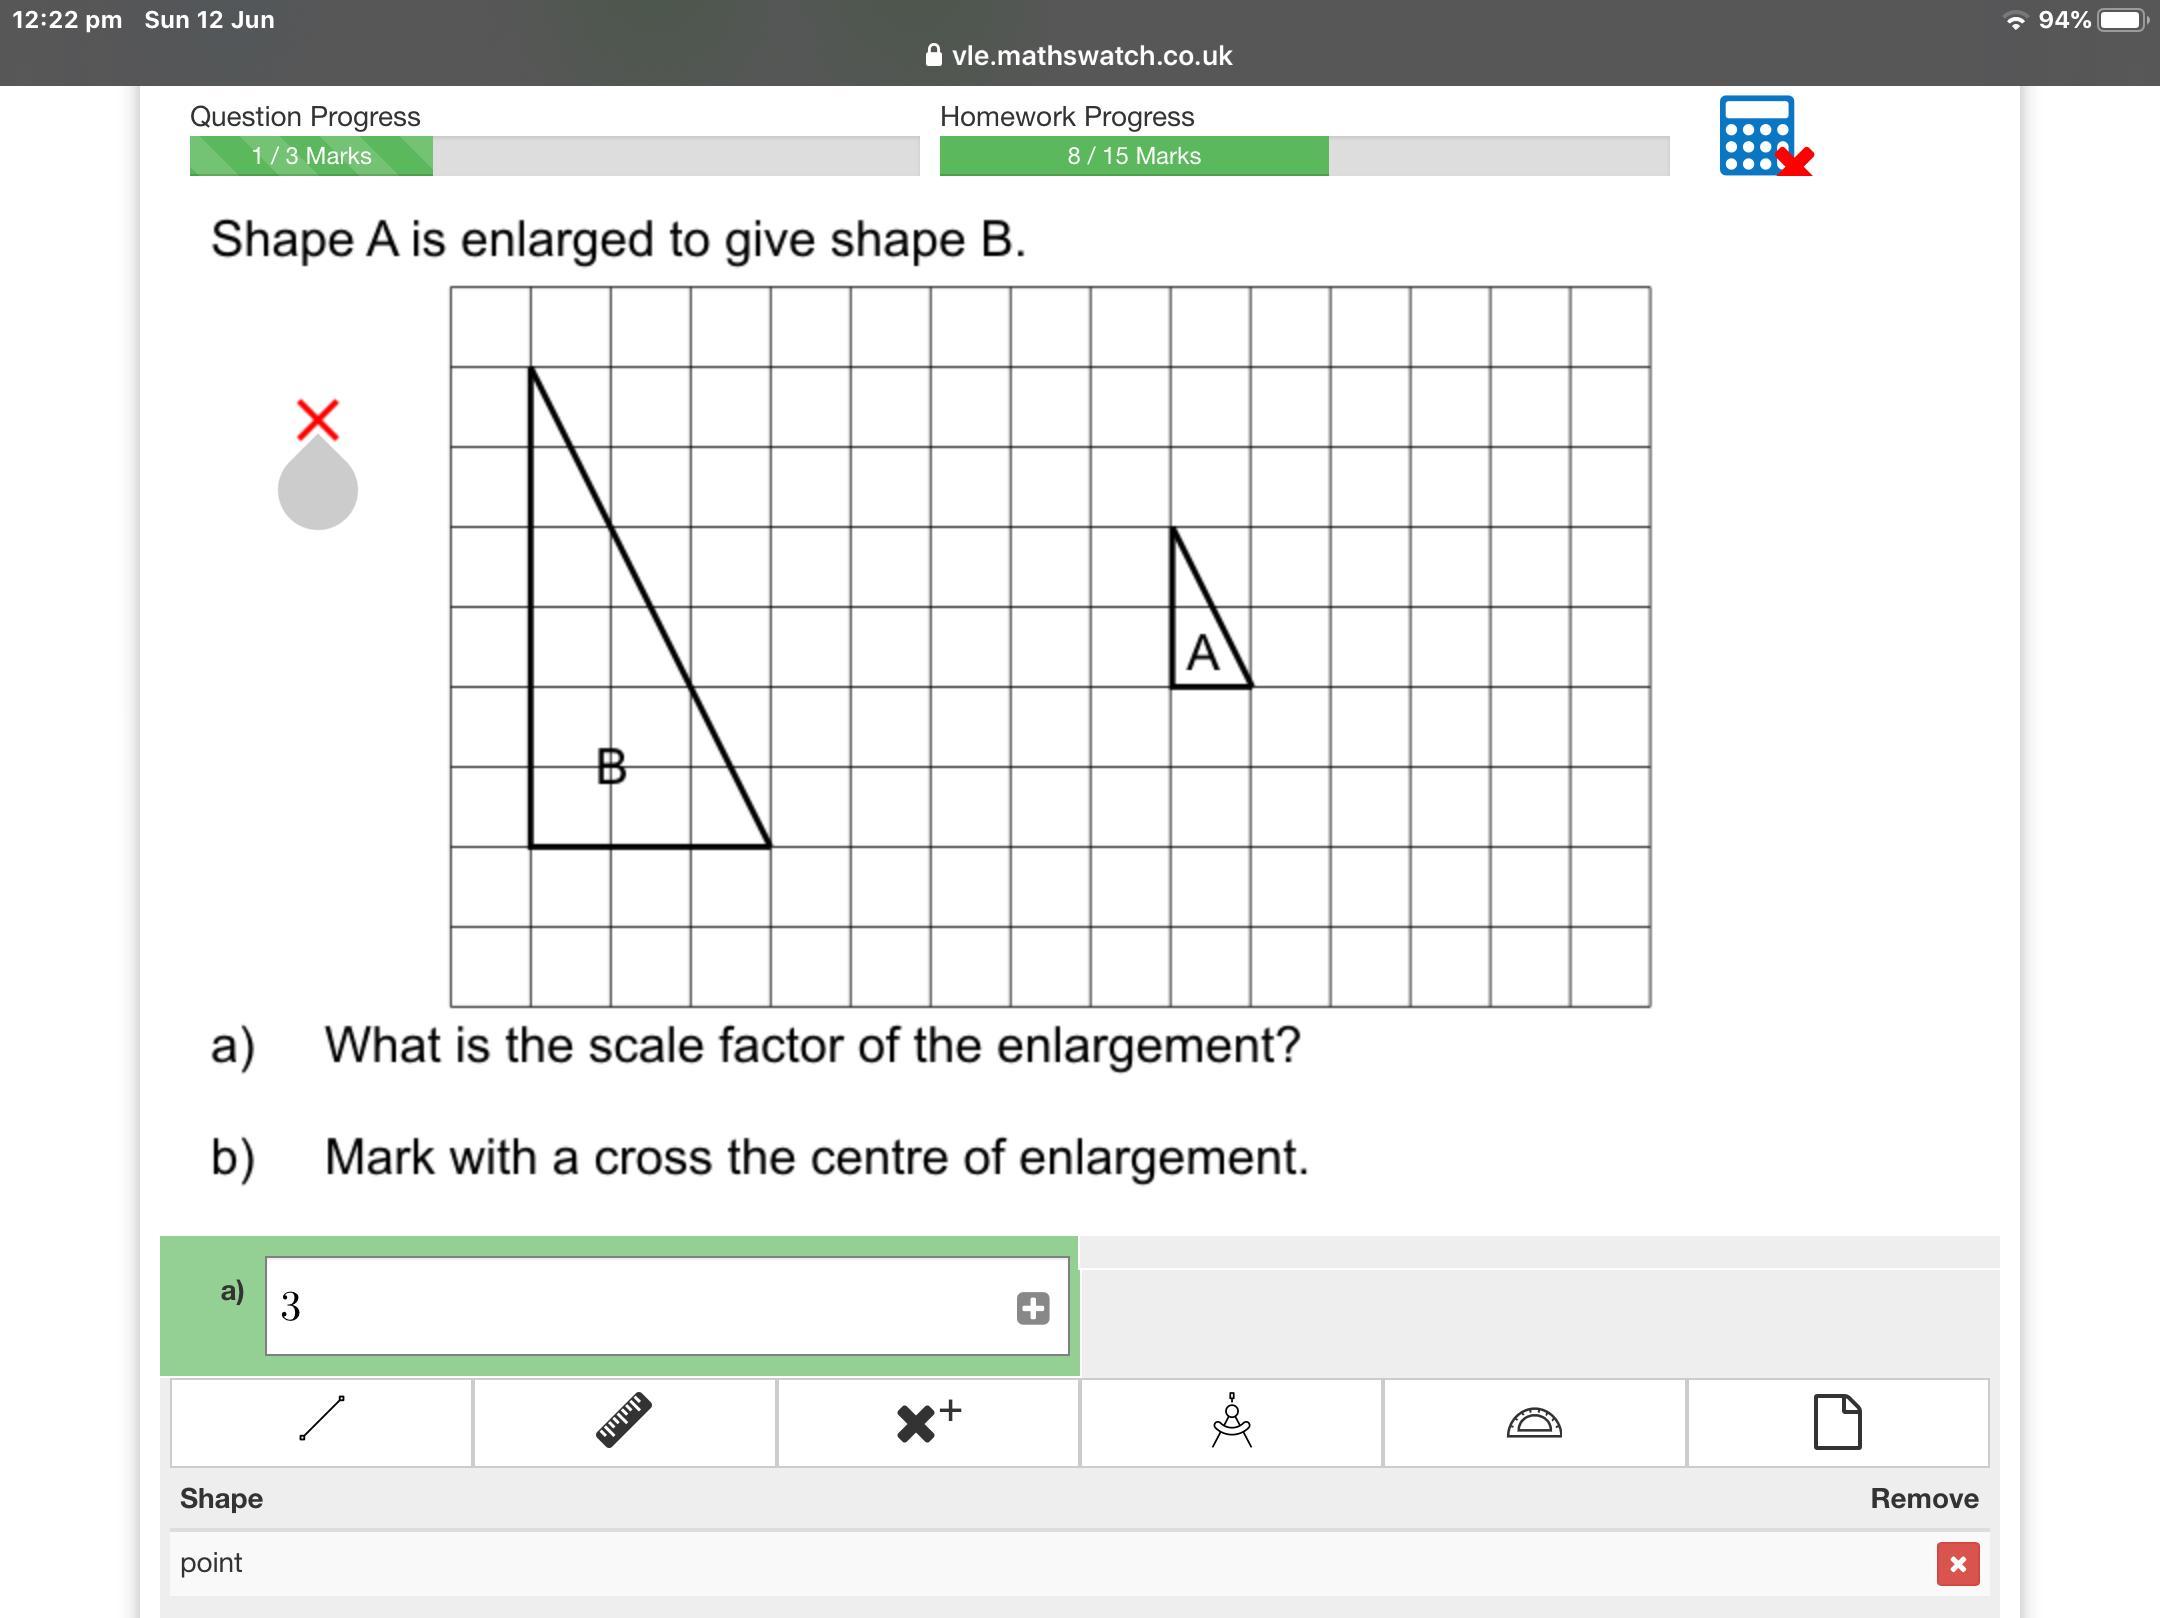This screenshot has height=1618, width=2160.
Task: Select the blank page tool
Action: click(1837, 1422)
